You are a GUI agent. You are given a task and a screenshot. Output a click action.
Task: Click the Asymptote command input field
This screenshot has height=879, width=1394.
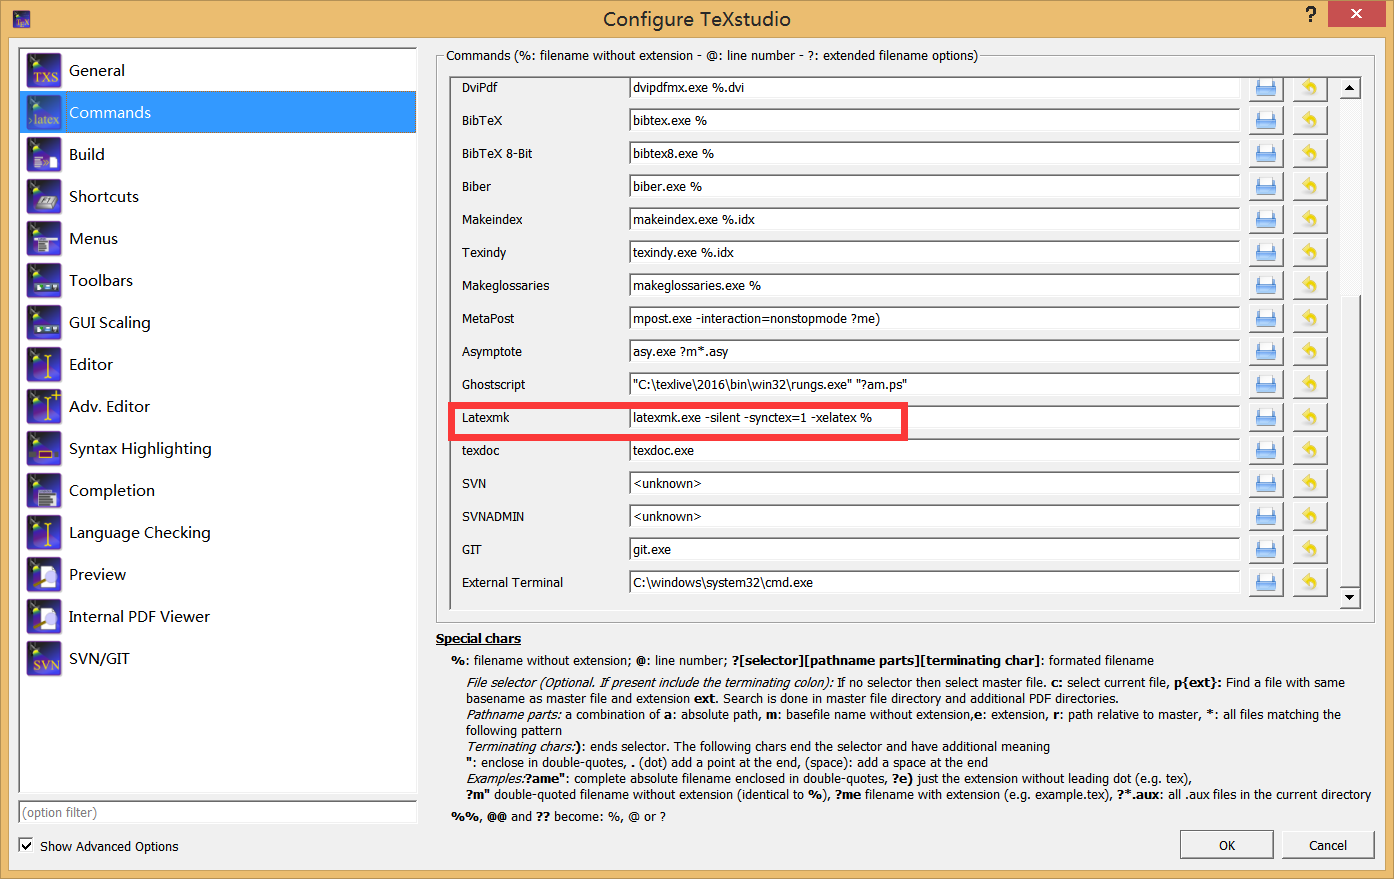tap(934, 352)
